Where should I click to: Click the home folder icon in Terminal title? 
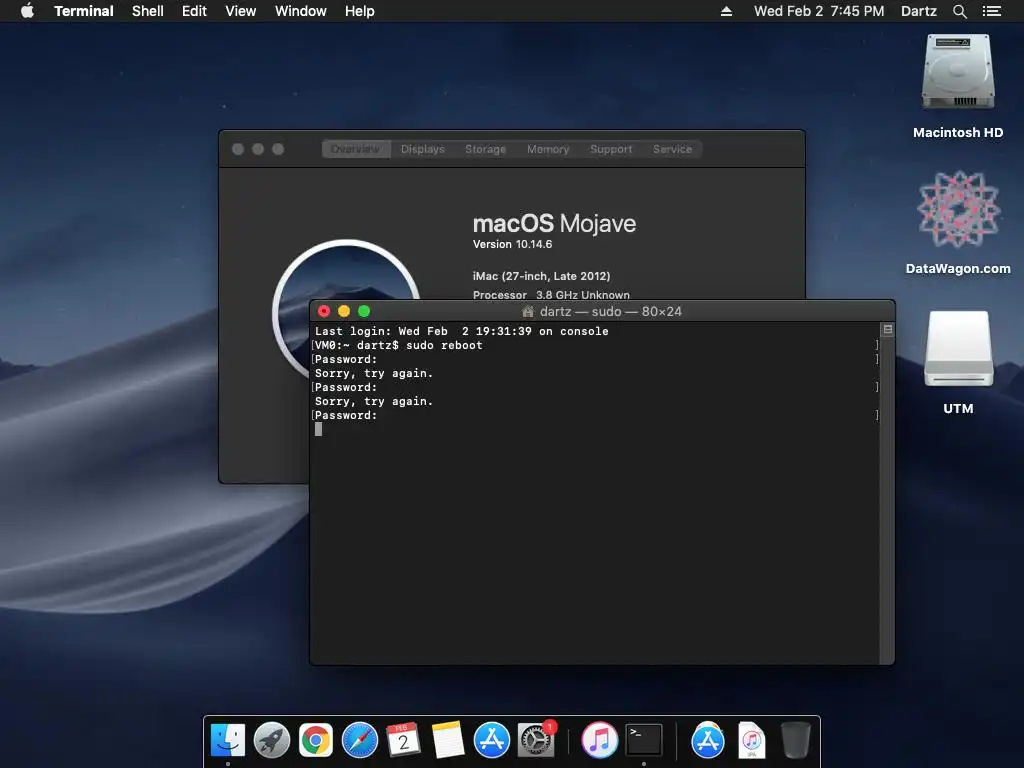coord(528,312)
